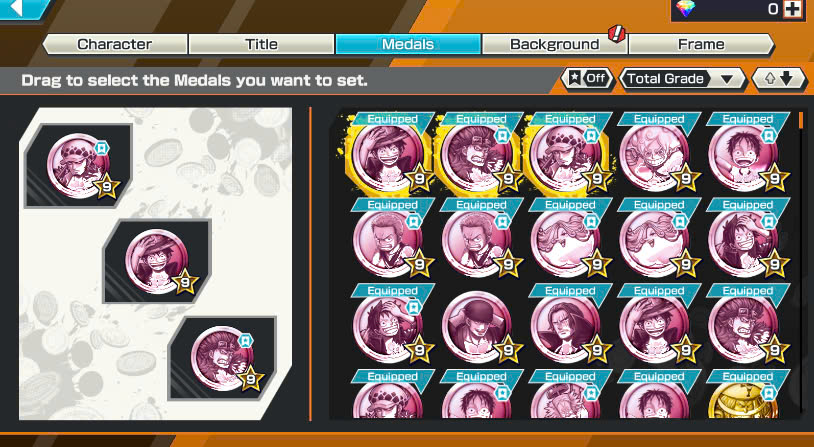Viewport: 814px width, 447px height.
Task: Select the unequipped Zoro medal with hat
Action: [478, 326]
